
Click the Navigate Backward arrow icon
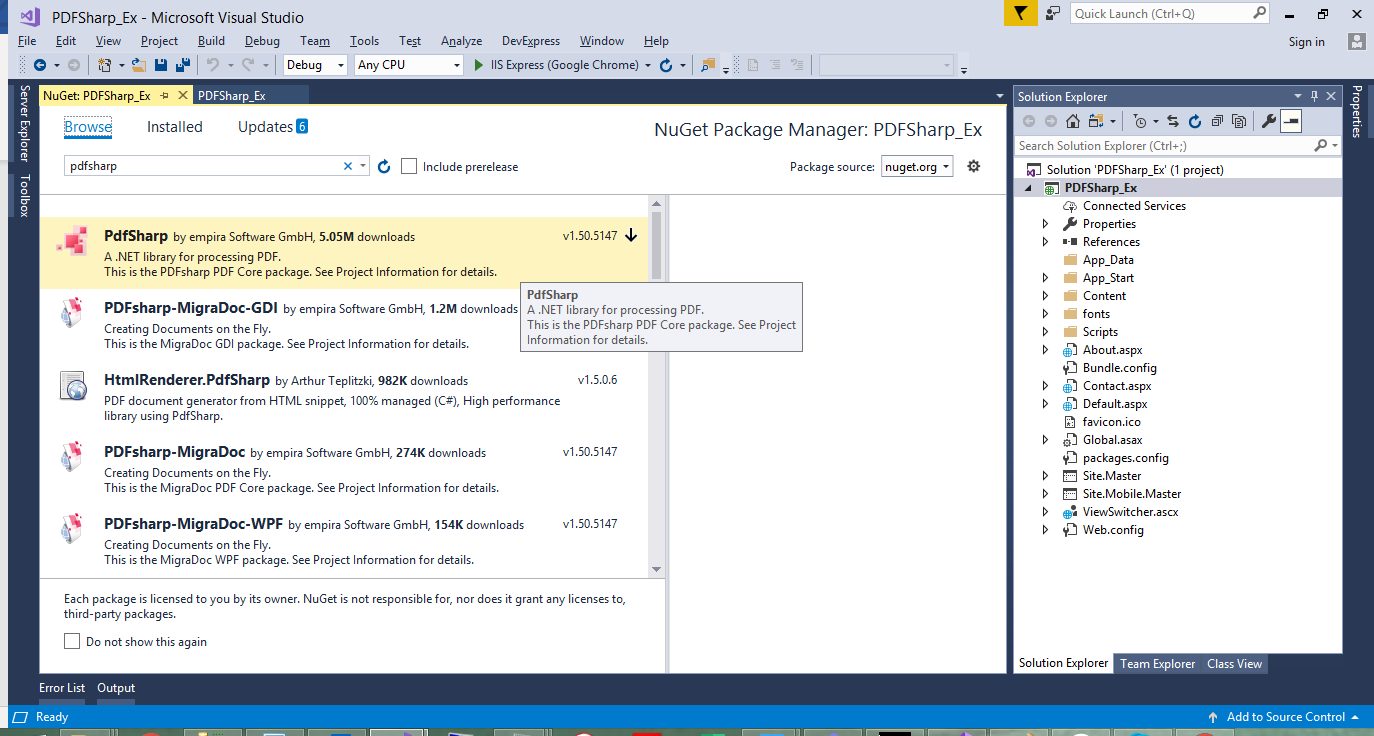click(x=40, y=65)
